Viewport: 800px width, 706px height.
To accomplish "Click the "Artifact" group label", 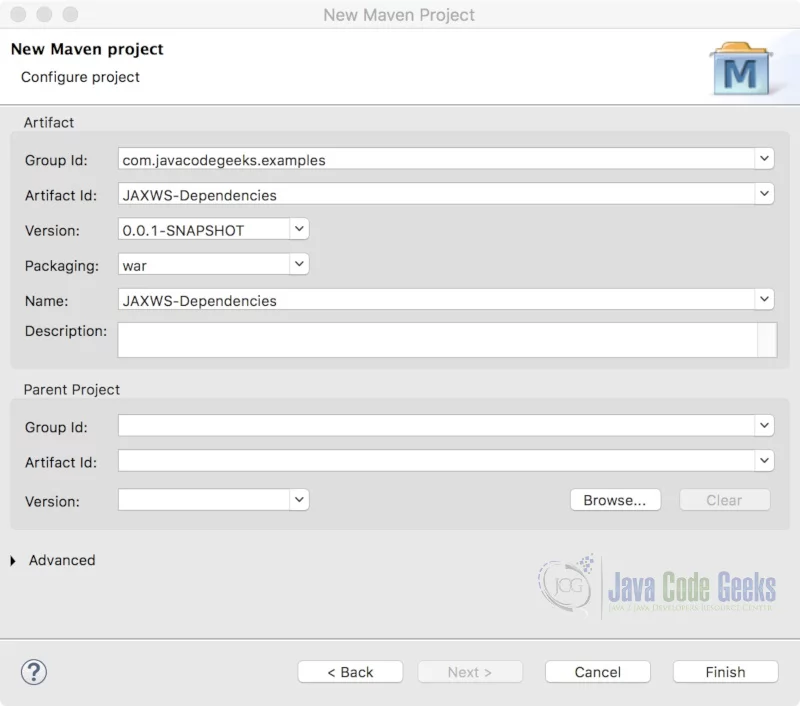I will [x=48, y=122].
